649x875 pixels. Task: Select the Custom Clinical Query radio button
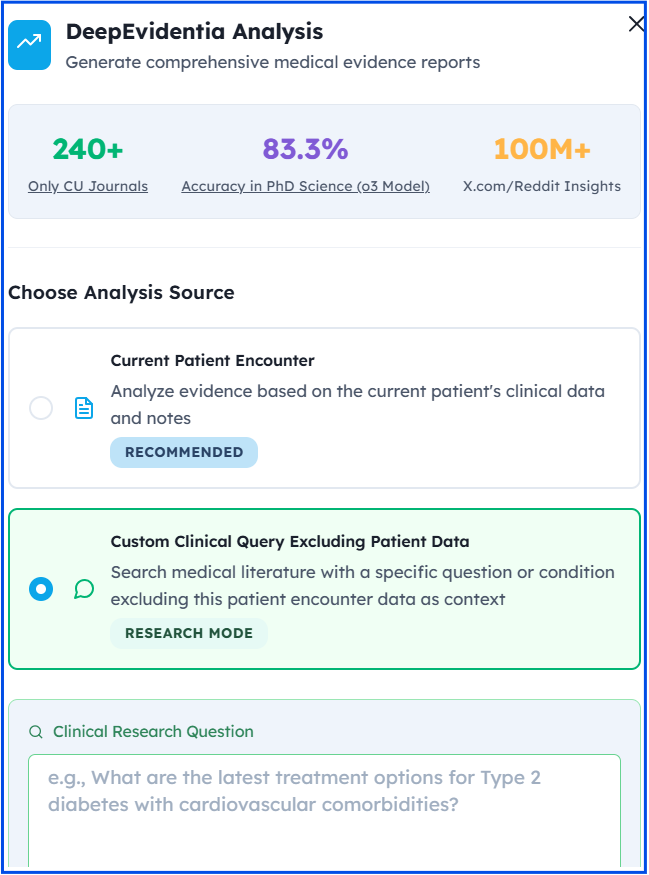click(41, 589)
